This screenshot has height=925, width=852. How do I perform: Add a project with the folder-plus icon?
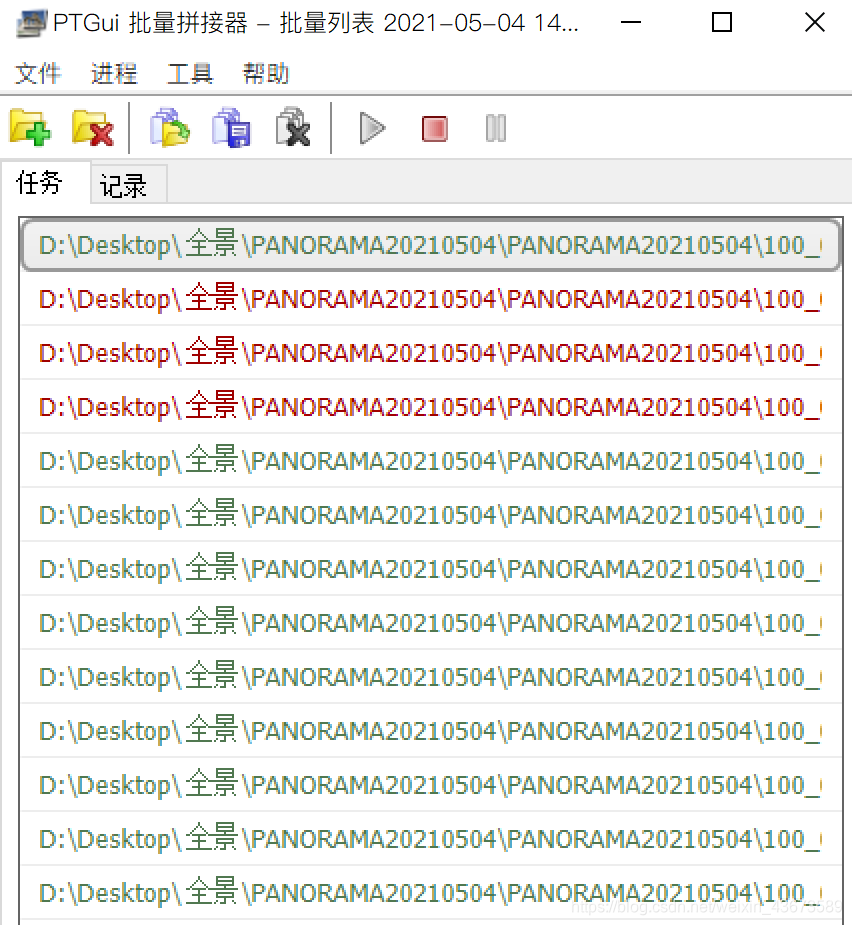(x=30, y=127)
